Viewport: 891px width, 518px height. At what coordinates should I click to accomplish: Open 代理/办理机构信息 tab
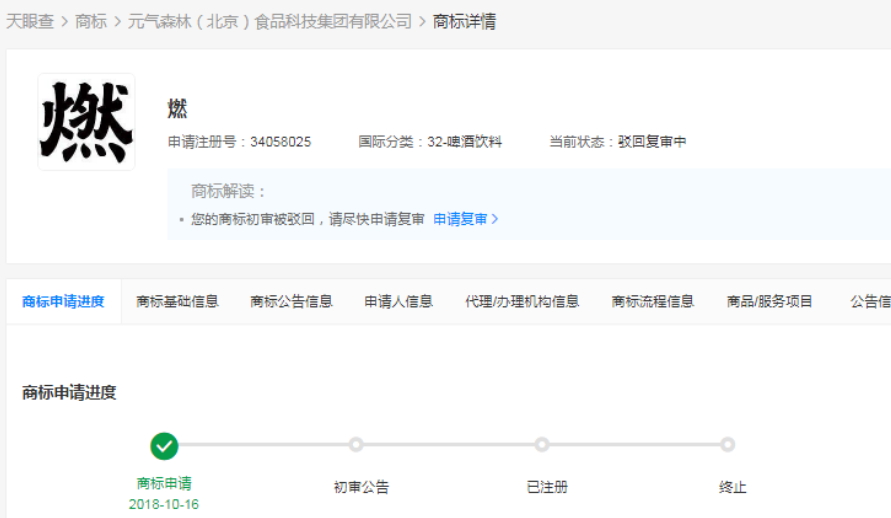(x=522, y=302)
